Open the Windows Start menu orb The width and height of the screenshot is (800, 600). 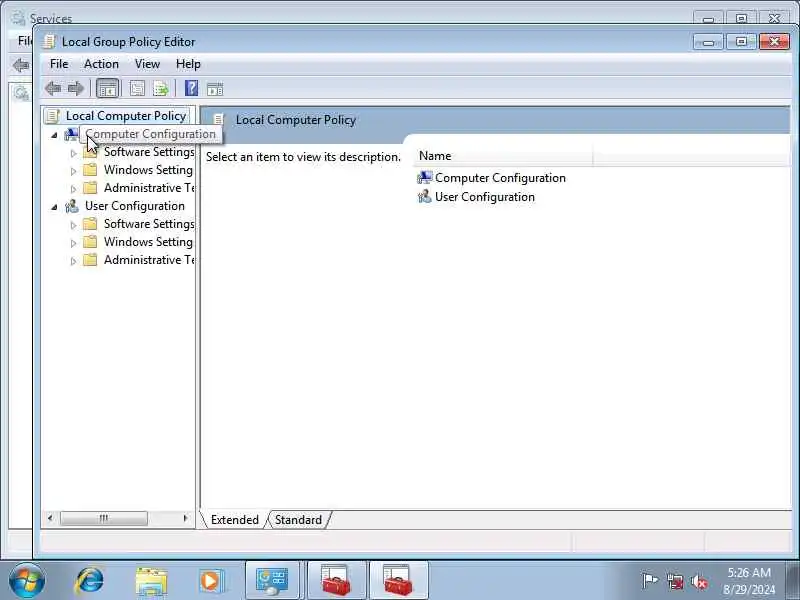27,581
